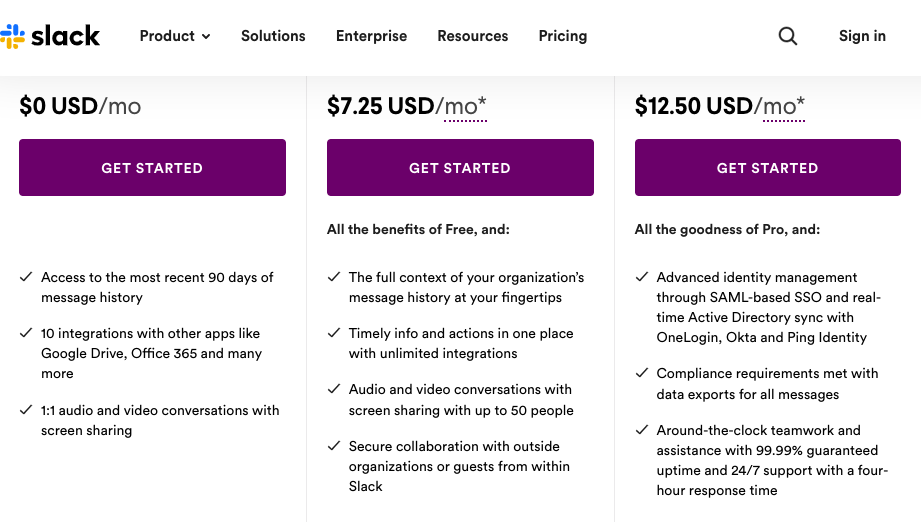This screenshot has height=522, width=921.
Task: Click the underlined /mo* on the $12.50 price
Action: [783, 106]
